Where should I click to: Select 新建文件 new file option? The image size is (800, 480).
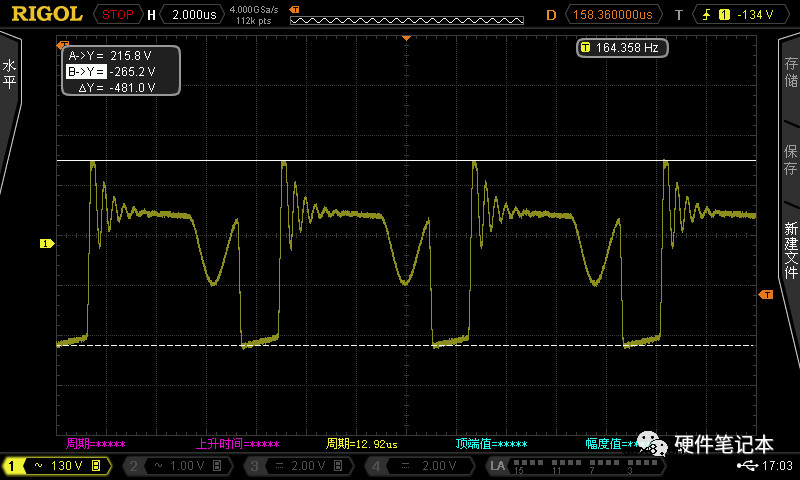click(x=790, y=250)
